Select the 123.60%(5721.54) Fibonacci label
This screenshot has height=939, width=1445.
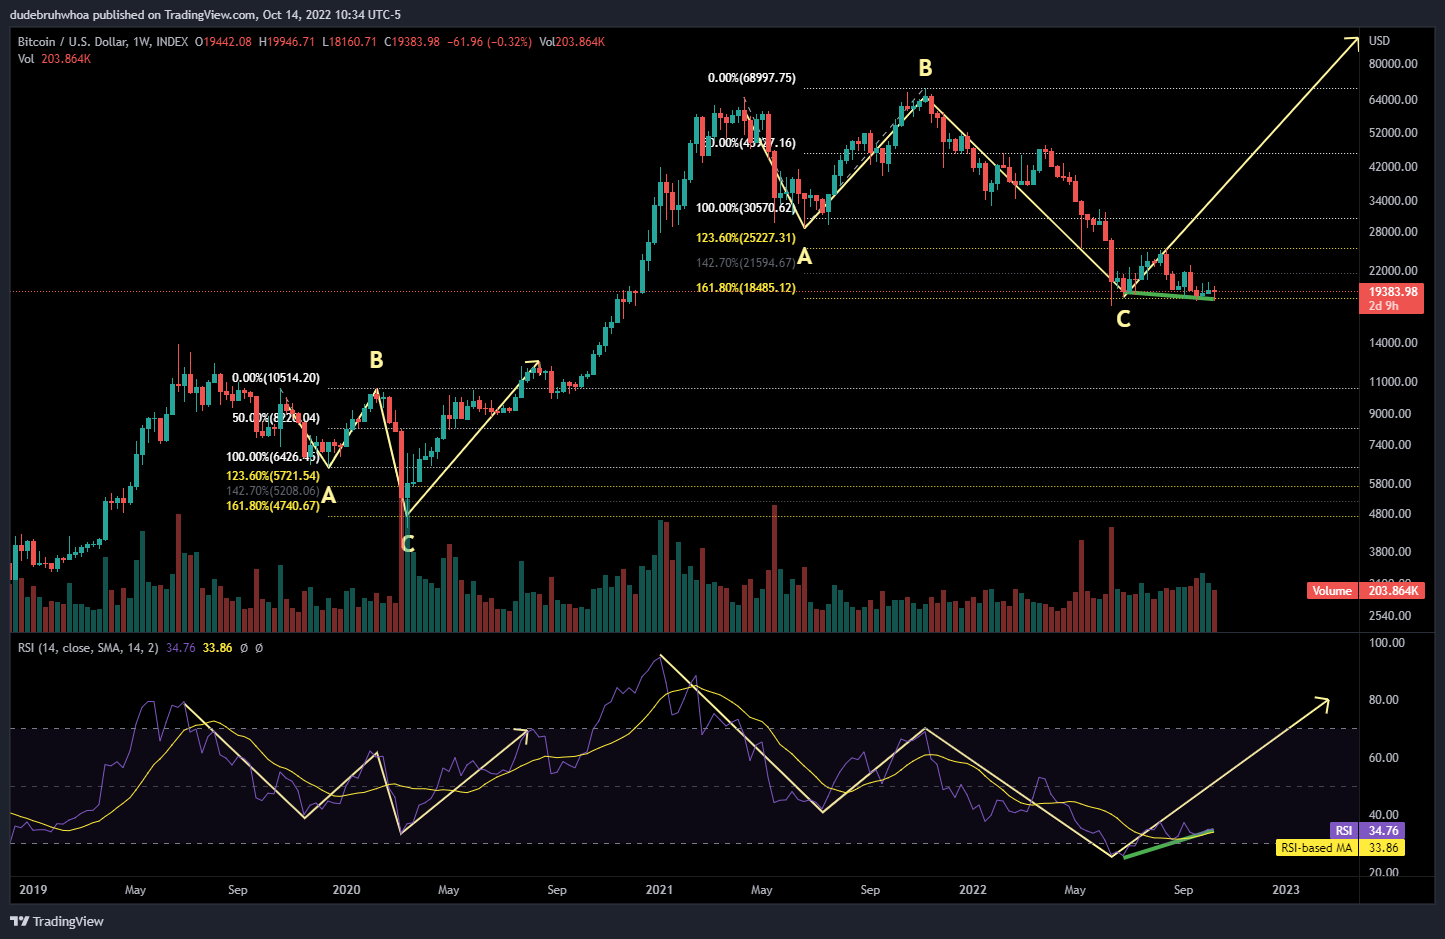273,476
